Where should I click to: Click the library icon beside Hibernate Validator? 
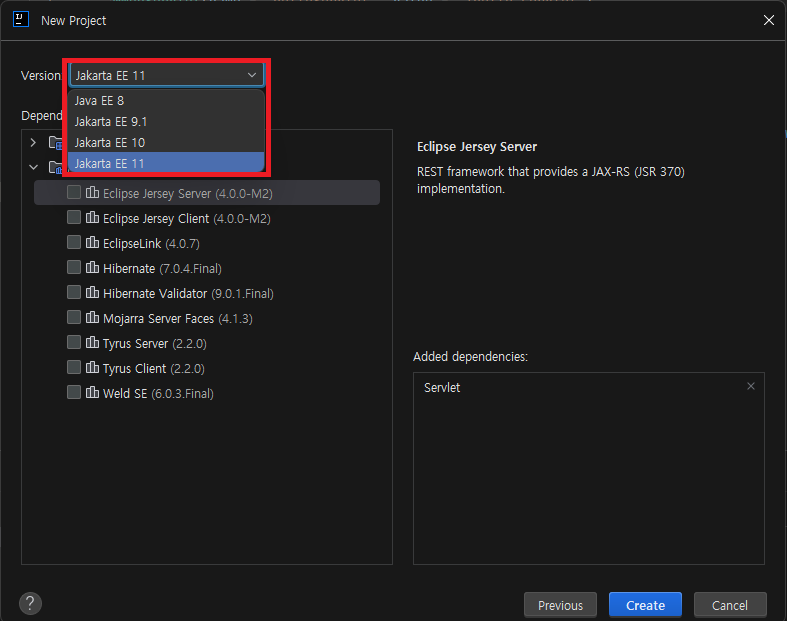pos(92,292)
